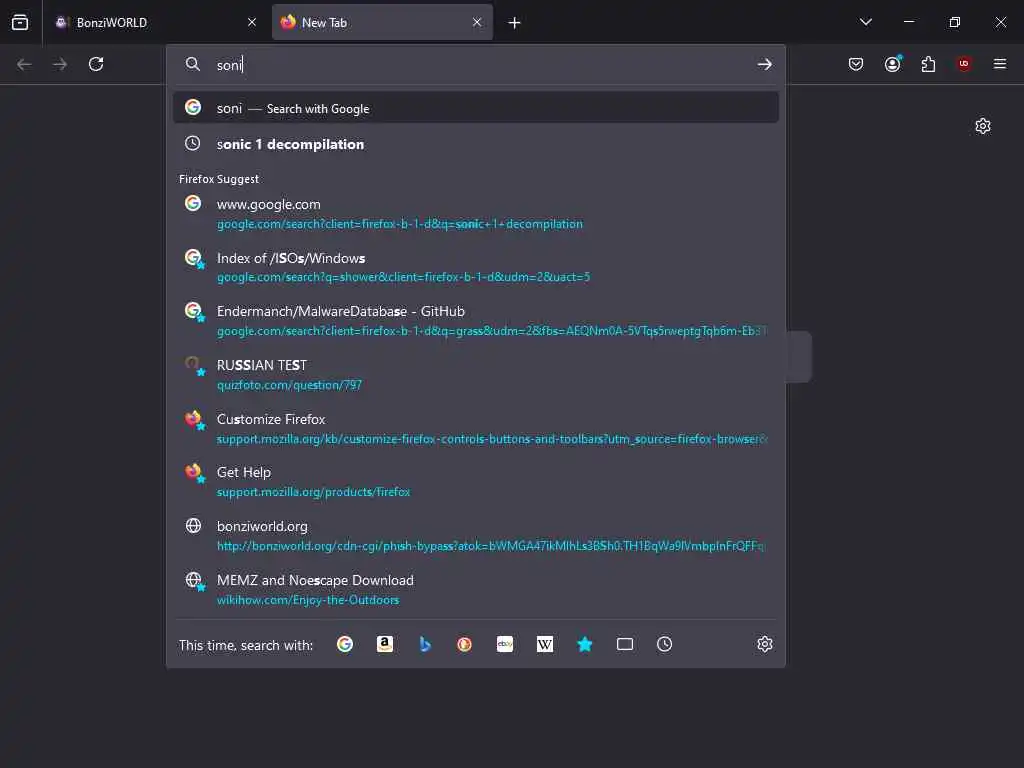Viewport: 1024px width, 768px height.
Task: Click the Go arrow in the address bar
Action: click(764, 65)
